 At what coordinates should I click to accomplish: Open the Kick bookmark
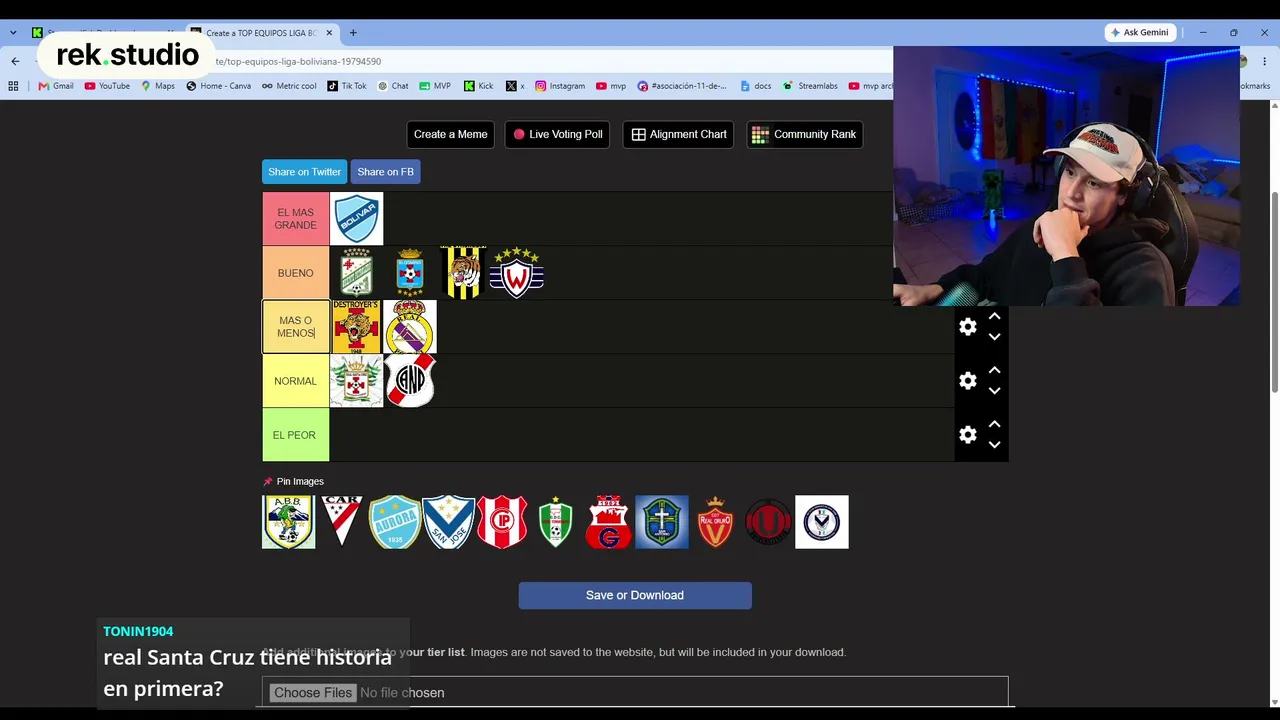tap(478, 86)
